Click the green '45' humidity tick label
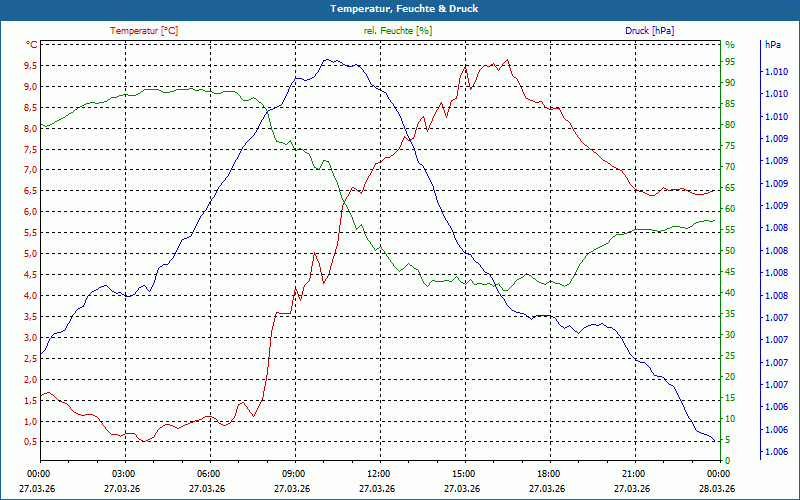The width and height of the screenshot is (800, 500). (730, 272)
